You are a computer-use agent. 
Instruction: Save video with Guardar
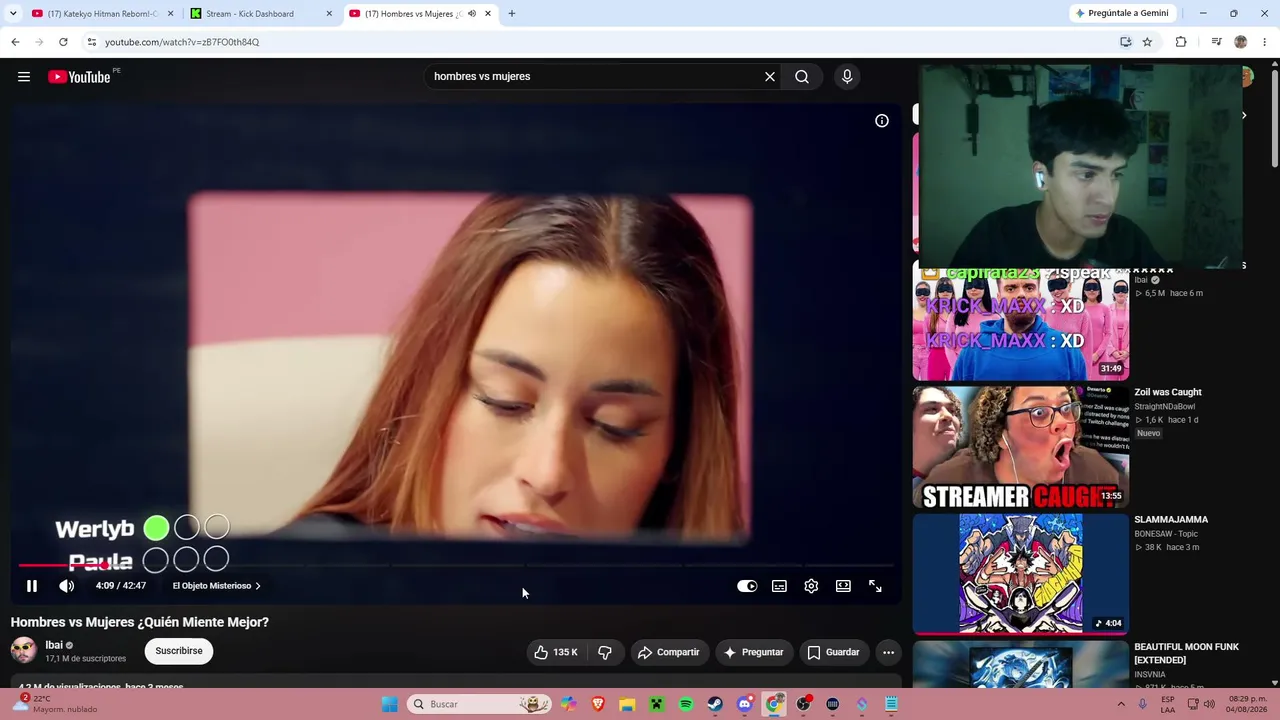click(833, 652)
